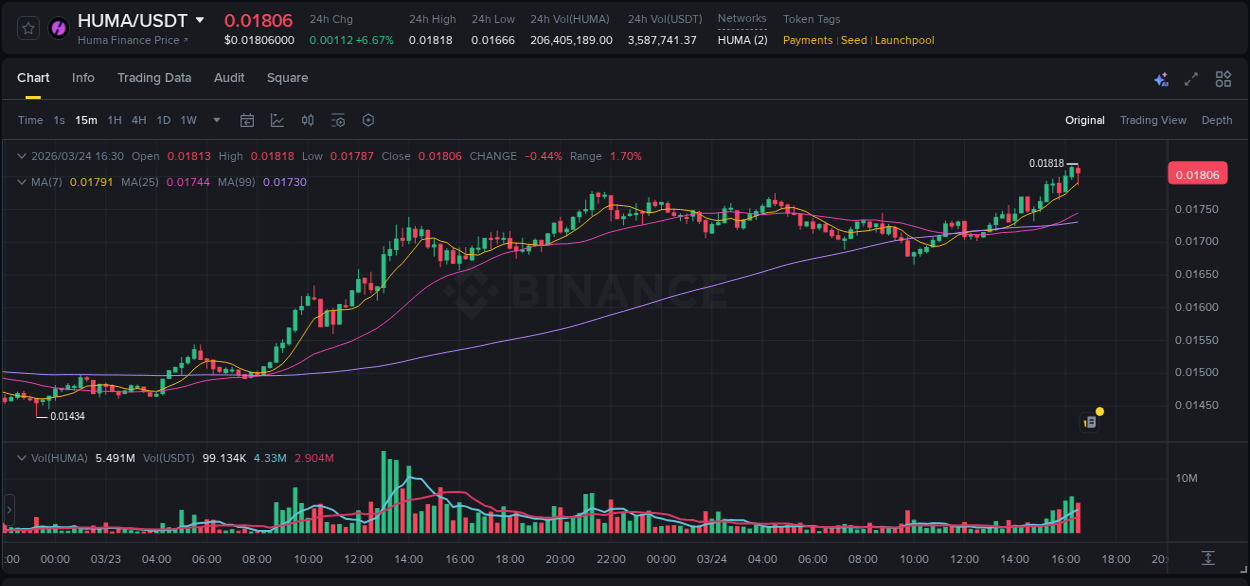Click the 0.01818 high price marker
This screenshot has height=586, width=1250.
pos(1046,163)
